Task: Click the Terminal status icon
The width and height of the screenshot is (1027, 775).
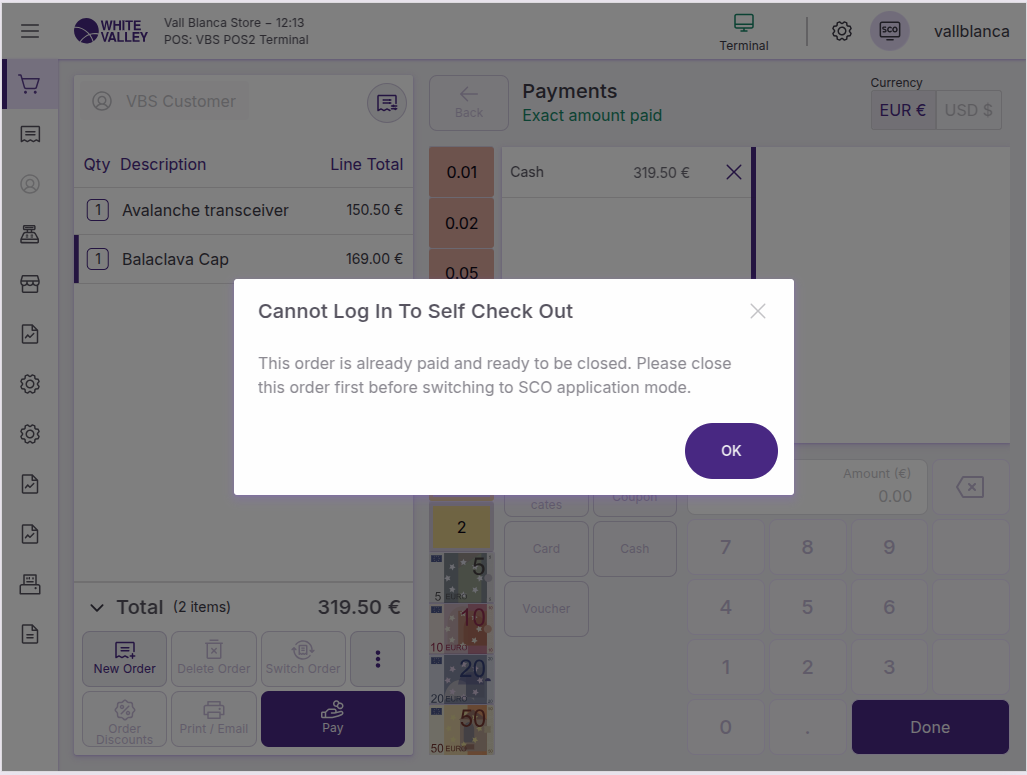Action: pyautogui.click(x=744, y=31)
